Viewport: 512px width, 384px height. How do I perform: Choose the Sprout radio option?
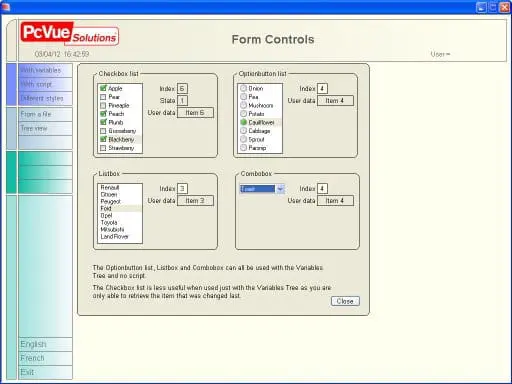click(x=244, y=139)
